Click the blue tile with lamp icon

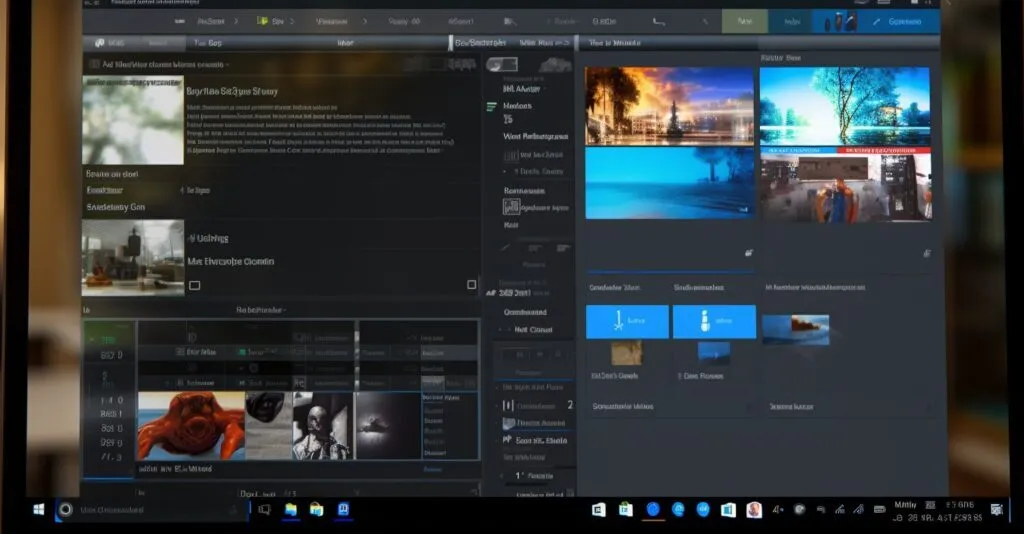coord(627,321)
